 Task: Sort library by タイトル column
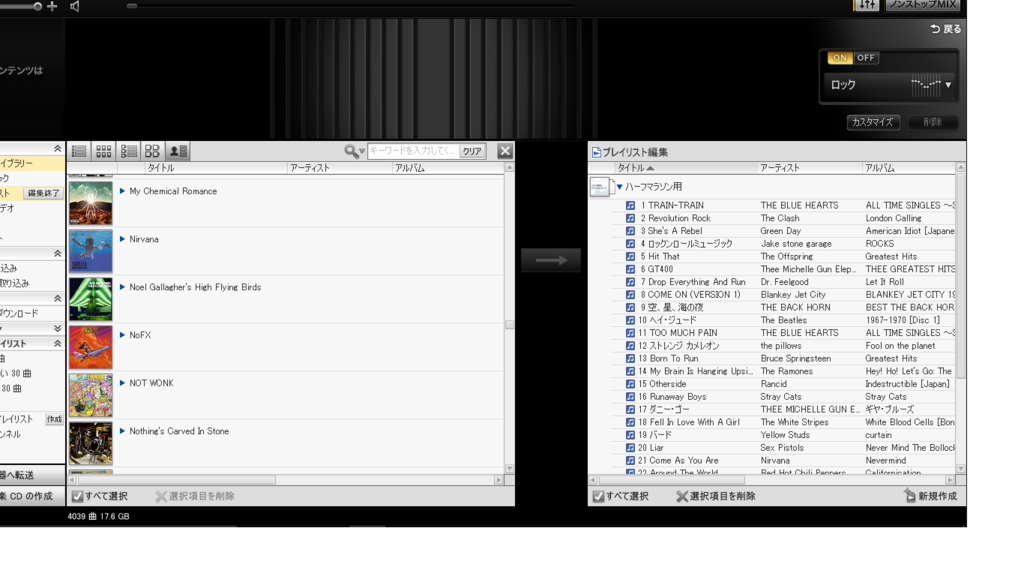pos(161,168)
